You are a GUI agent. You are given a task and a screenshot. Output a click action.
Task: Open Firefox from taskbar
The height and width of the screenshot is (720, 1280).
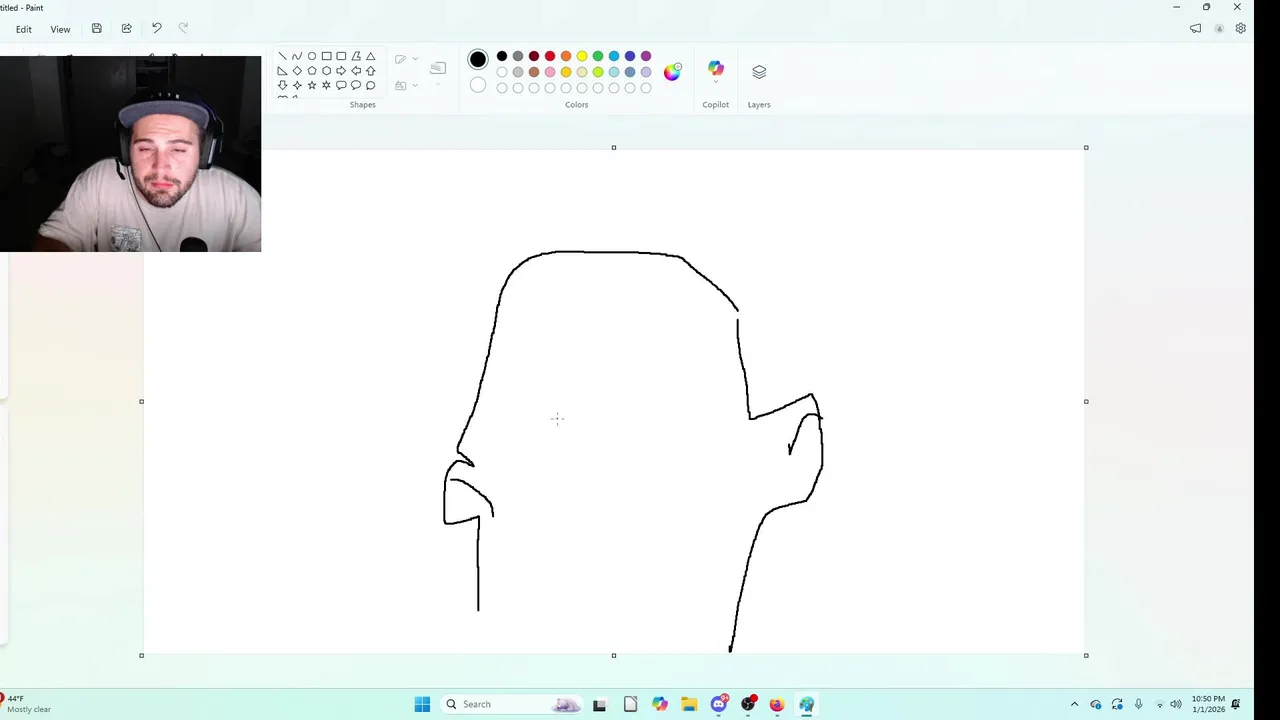pos(777,704)
